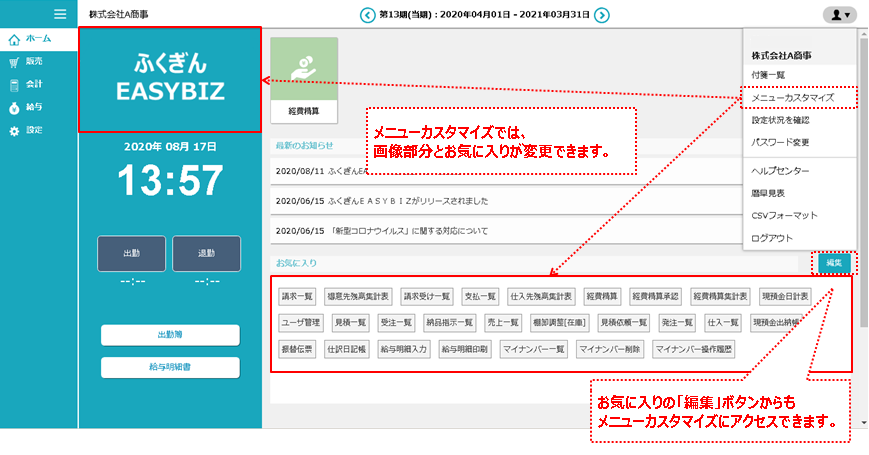Viewport: 869px width, 455px height.
Task: Click the 仕入先残高集計表 favorite
Action: [x=541, y=296]
